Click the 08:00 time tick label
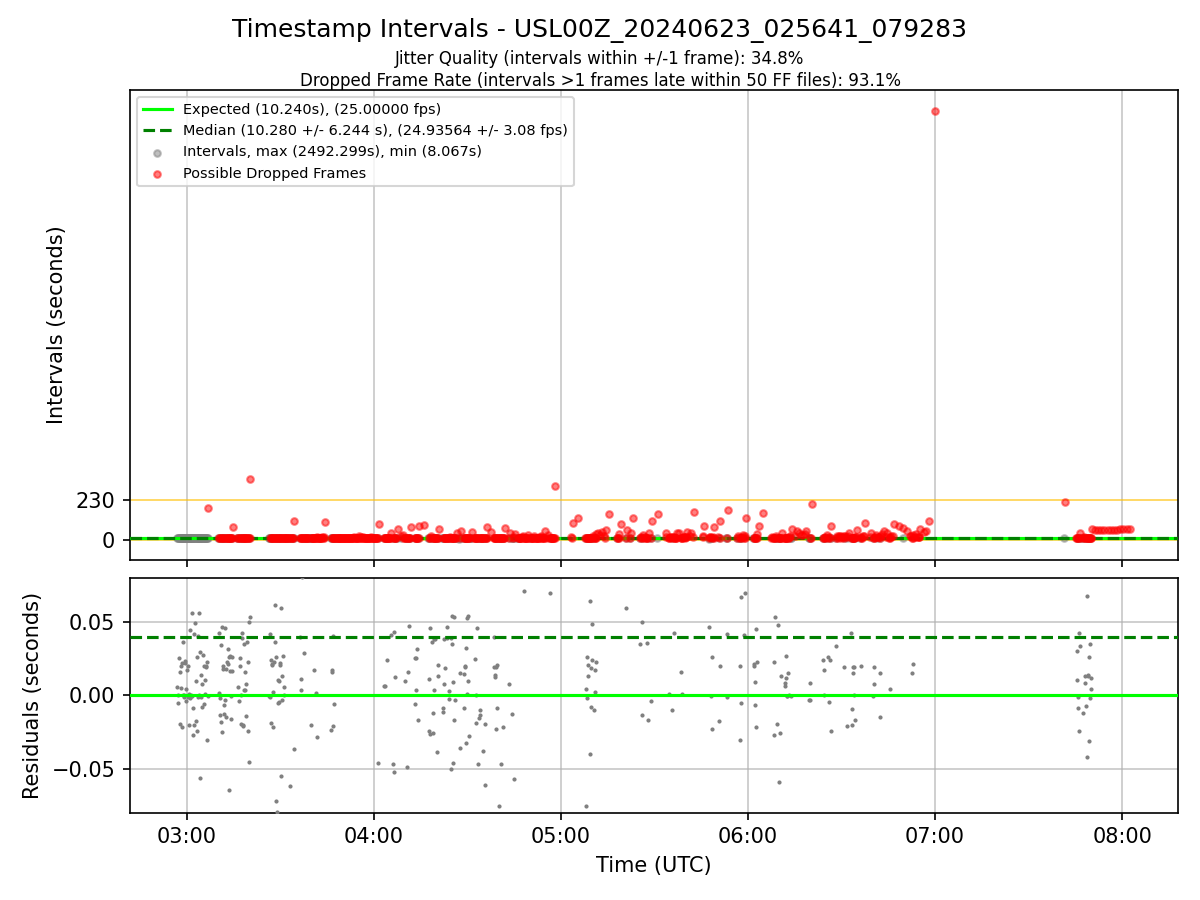Screen dimensions: 1200x900 pos(1122,835)
